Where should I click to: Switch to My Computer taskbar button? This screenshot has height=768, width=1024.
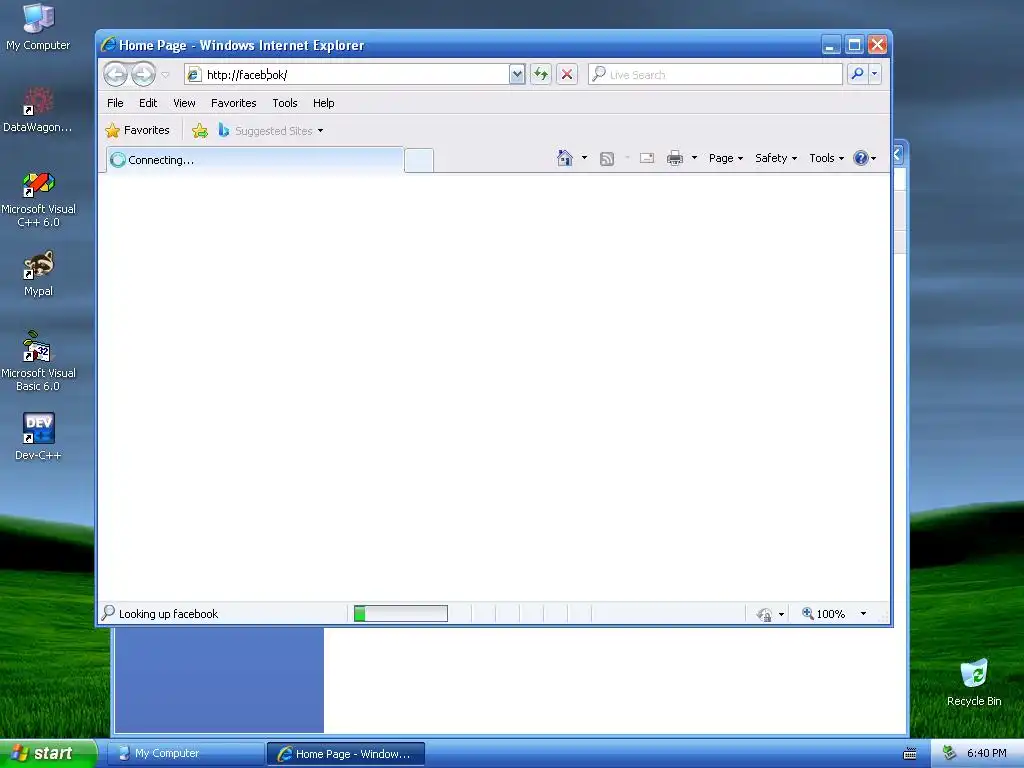click(185, 754)
